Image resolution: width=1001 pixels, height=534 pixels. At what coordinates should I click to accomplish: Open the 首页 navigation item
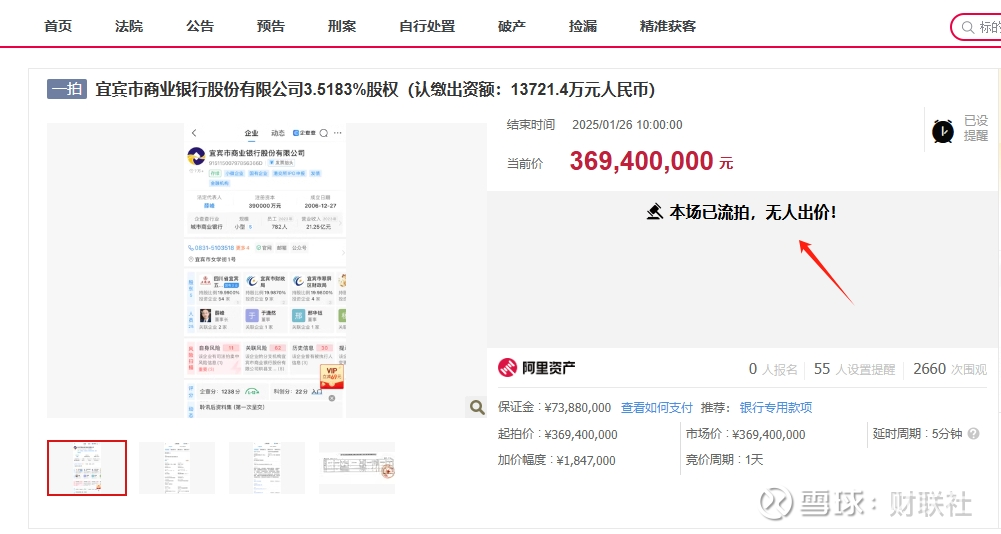[58, 26]
